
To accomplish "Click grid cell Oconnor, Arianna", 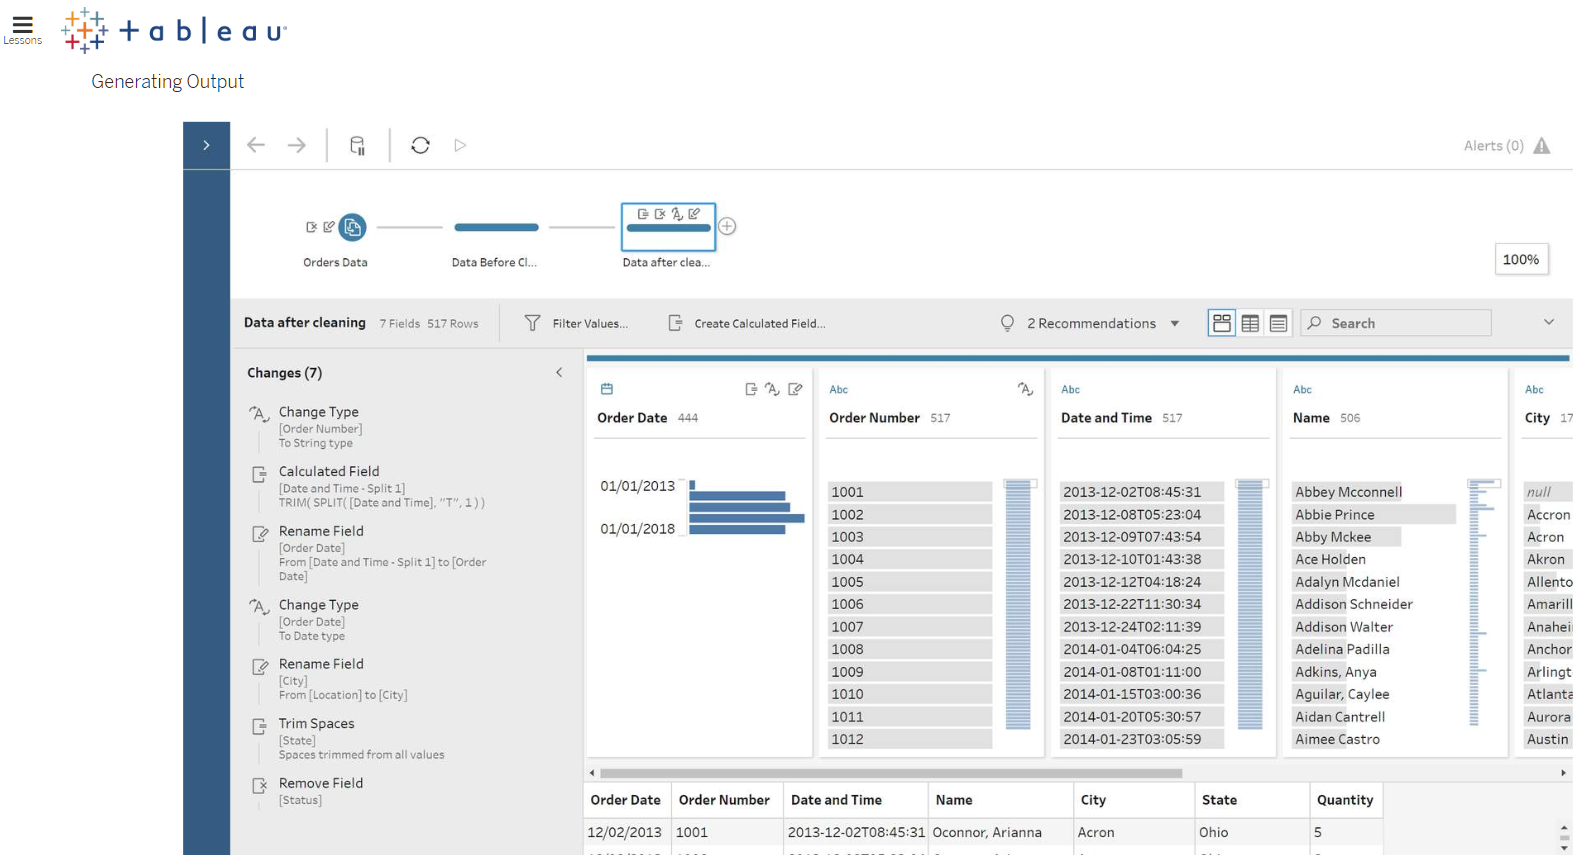I will [1000, 832].
